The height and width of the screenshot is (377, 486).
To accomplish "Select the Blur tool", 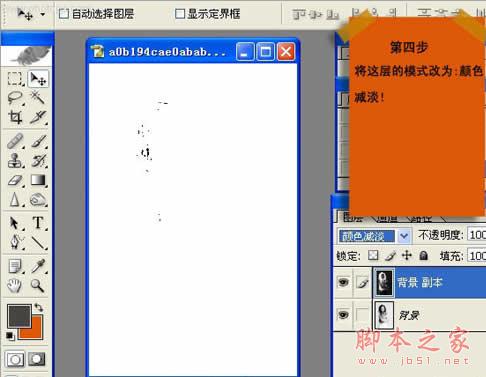I will point(15,200).
